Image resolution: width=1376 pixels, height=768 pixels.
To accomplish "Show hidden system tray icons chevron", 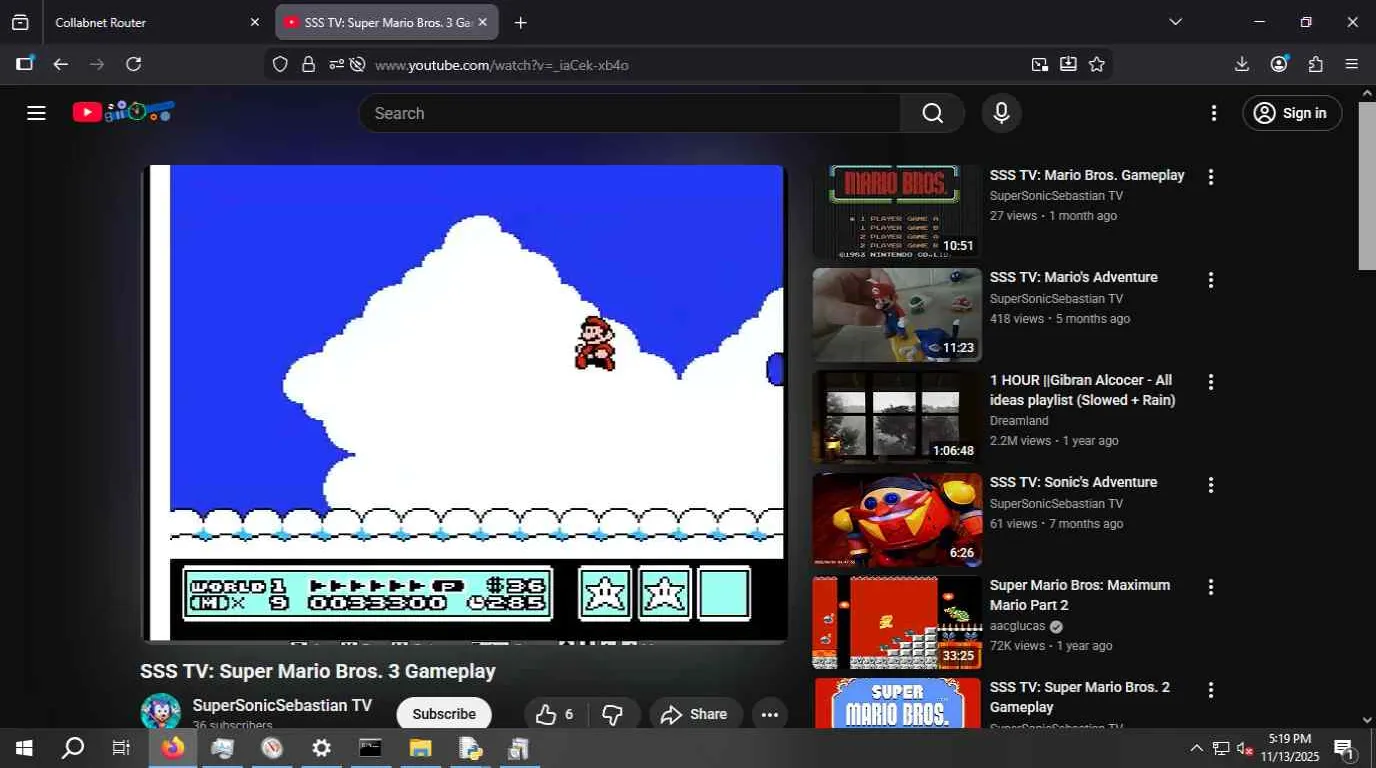I will click(x=1196, y=748).
